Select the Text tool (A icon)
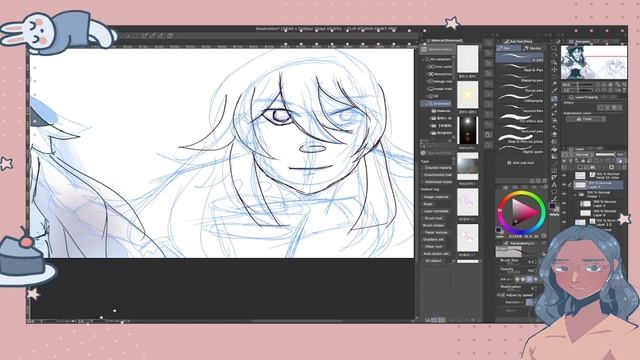The height and width of the screenshot is (360, 640). click(x=554, y=185)
